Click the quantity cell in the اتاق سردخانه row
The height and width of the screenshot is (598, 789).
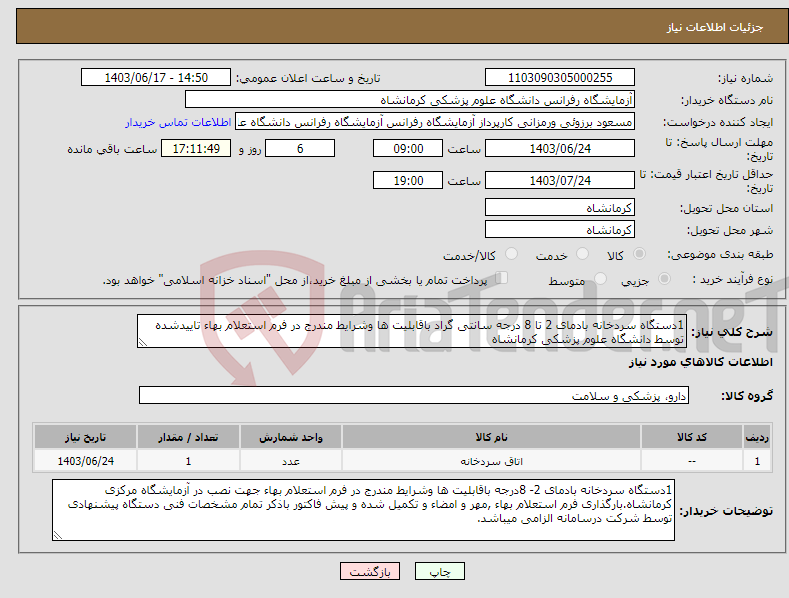point(188,461)
